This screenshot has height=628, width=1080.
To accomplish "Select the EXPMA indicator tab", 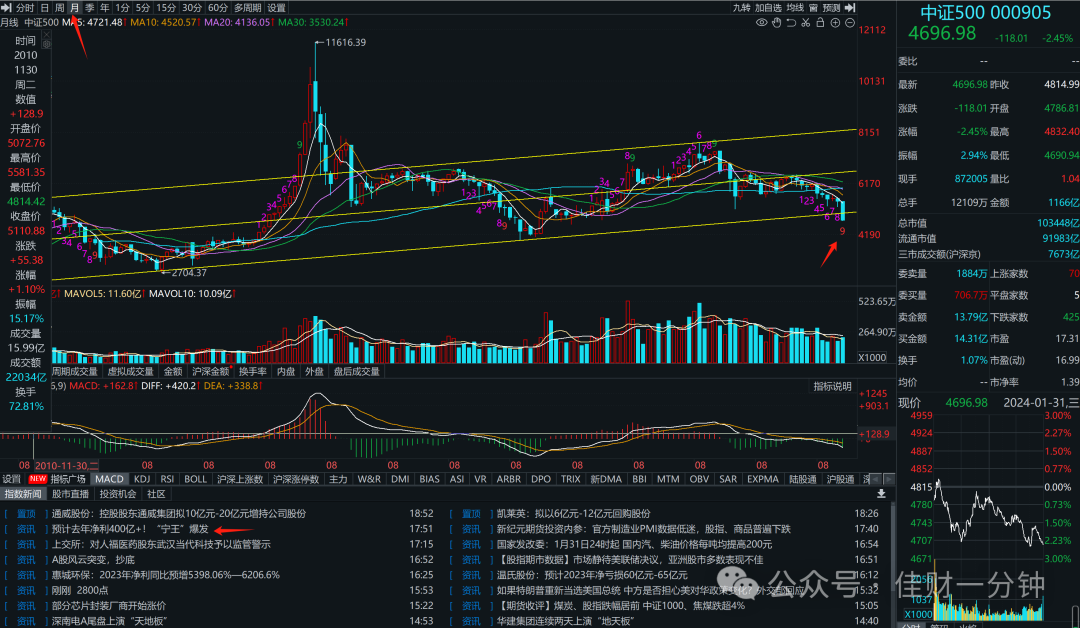I will point(763,479).
